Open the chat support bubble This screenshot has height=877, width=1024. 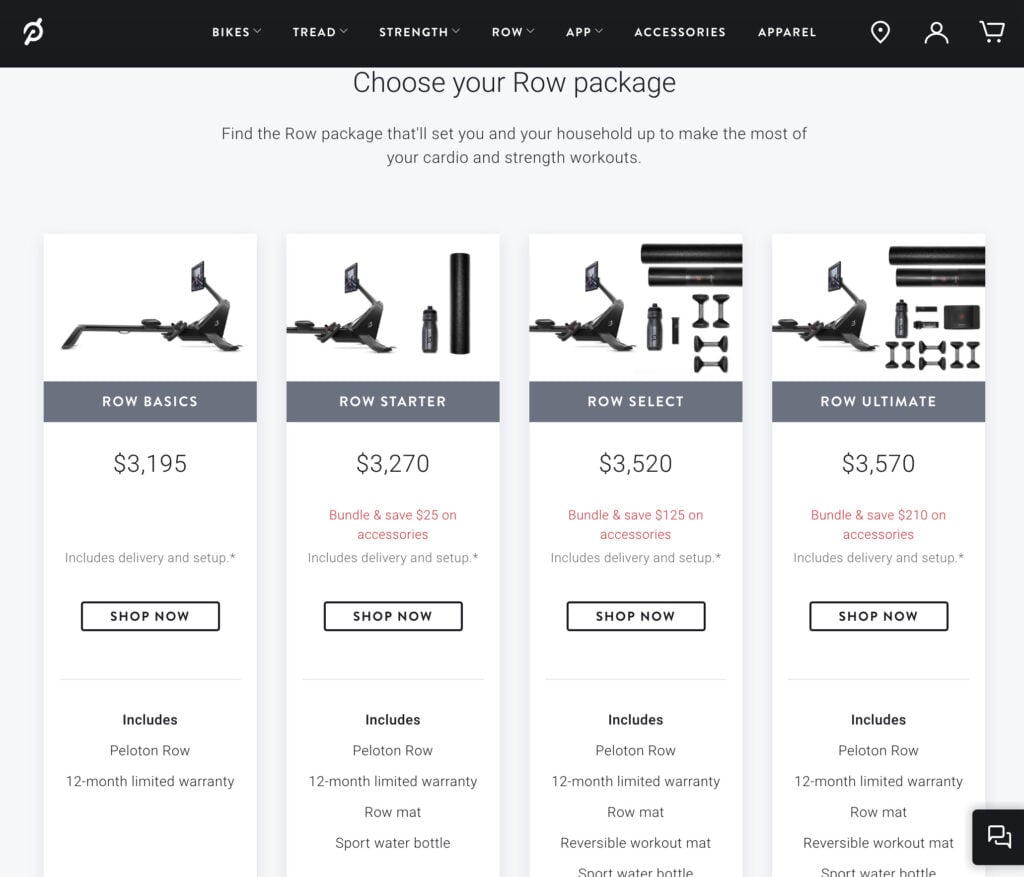(997, 837)
